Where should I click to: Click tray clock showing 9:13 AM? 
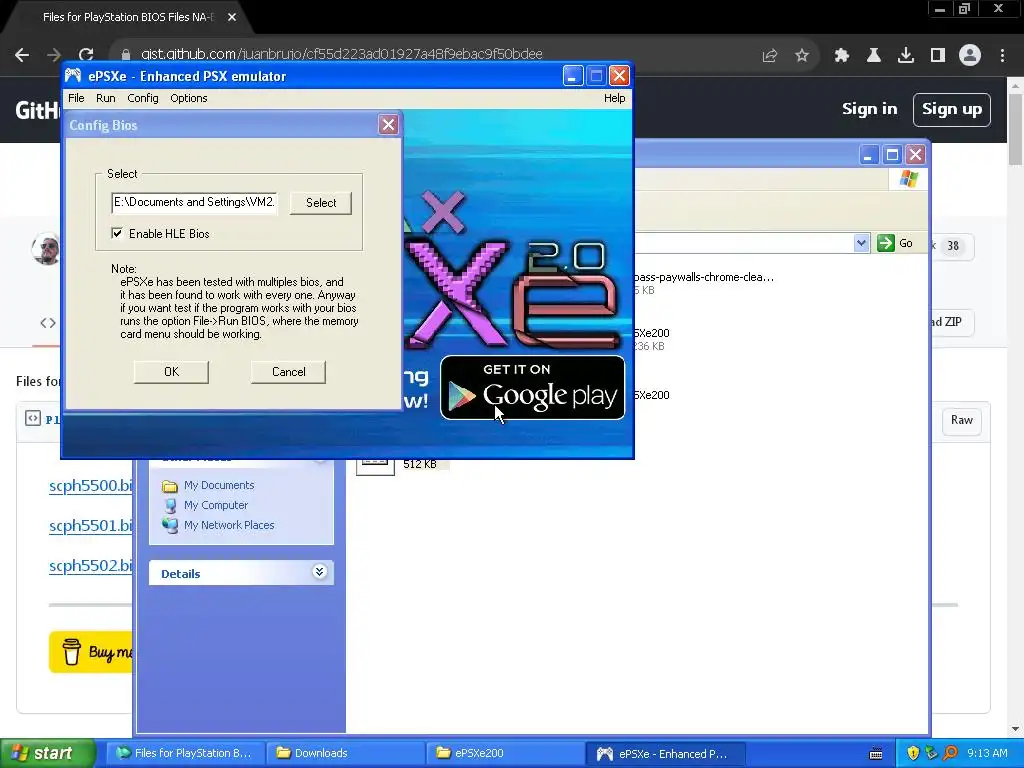987,753
